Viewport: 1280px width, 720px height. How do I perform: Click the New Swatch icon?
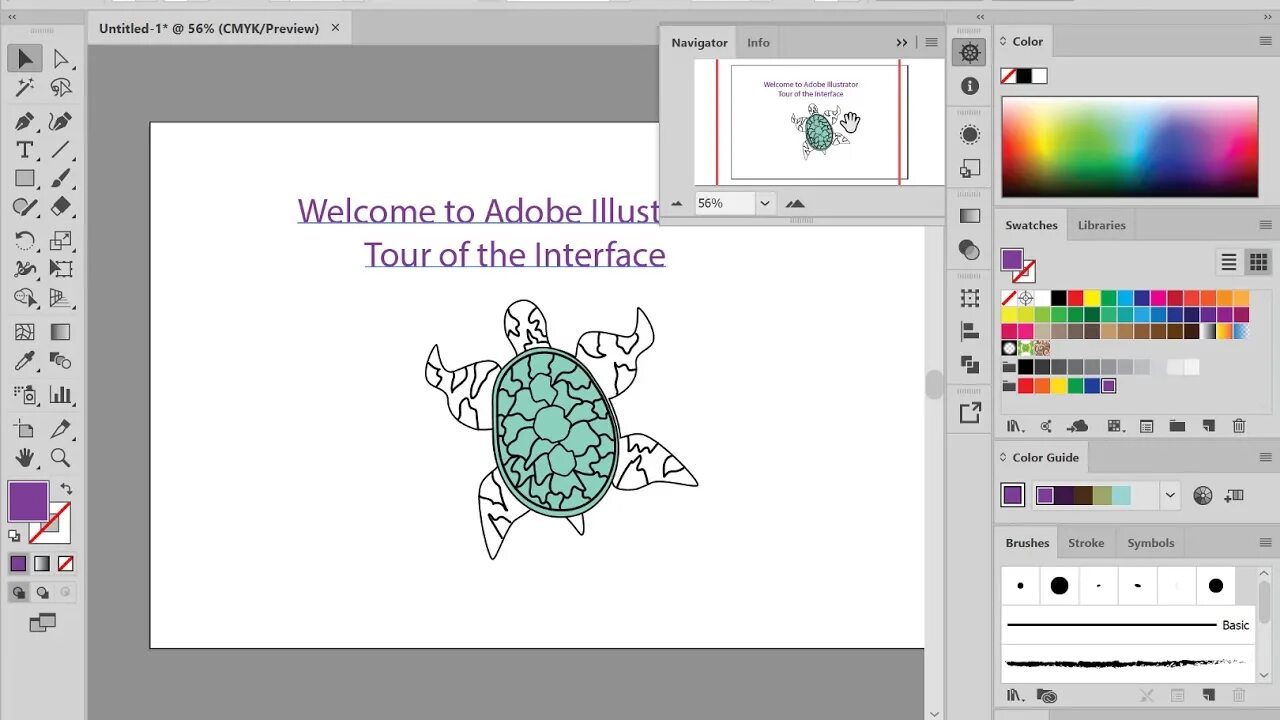(1207, 426)
